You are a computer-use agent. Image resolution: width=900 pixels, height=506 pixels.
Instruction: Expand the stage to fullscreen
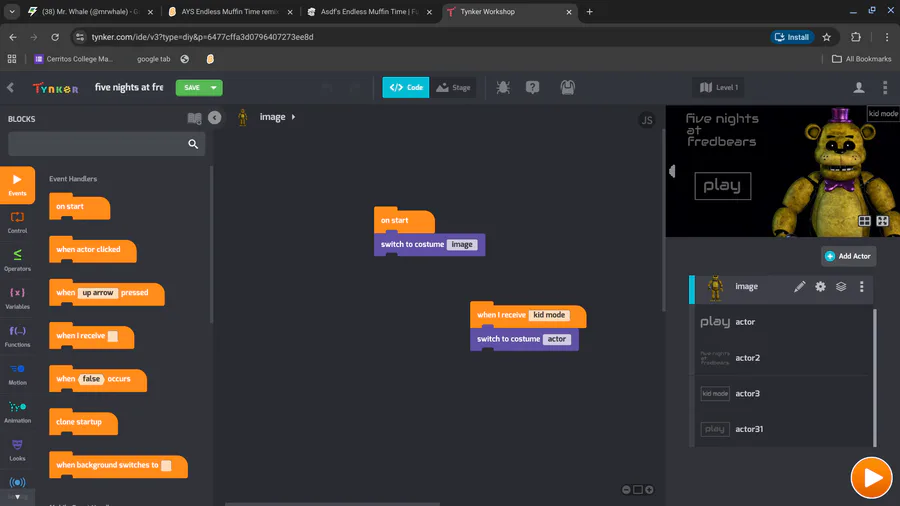[x=882, y=221]
